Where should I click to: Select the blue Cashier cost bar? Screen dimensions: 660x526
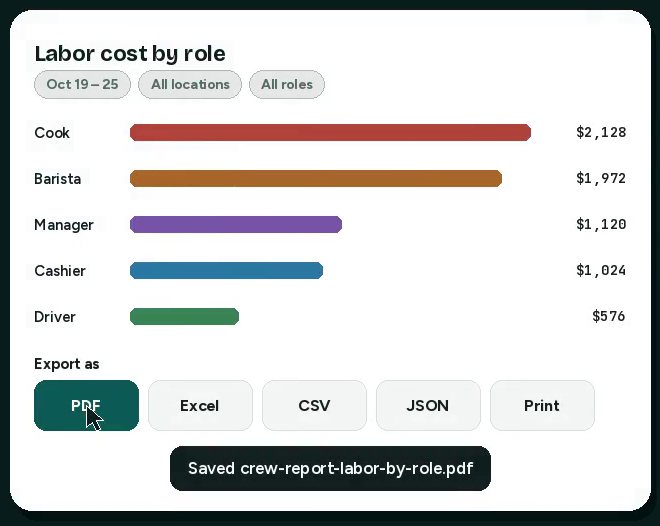coord(226,271)
